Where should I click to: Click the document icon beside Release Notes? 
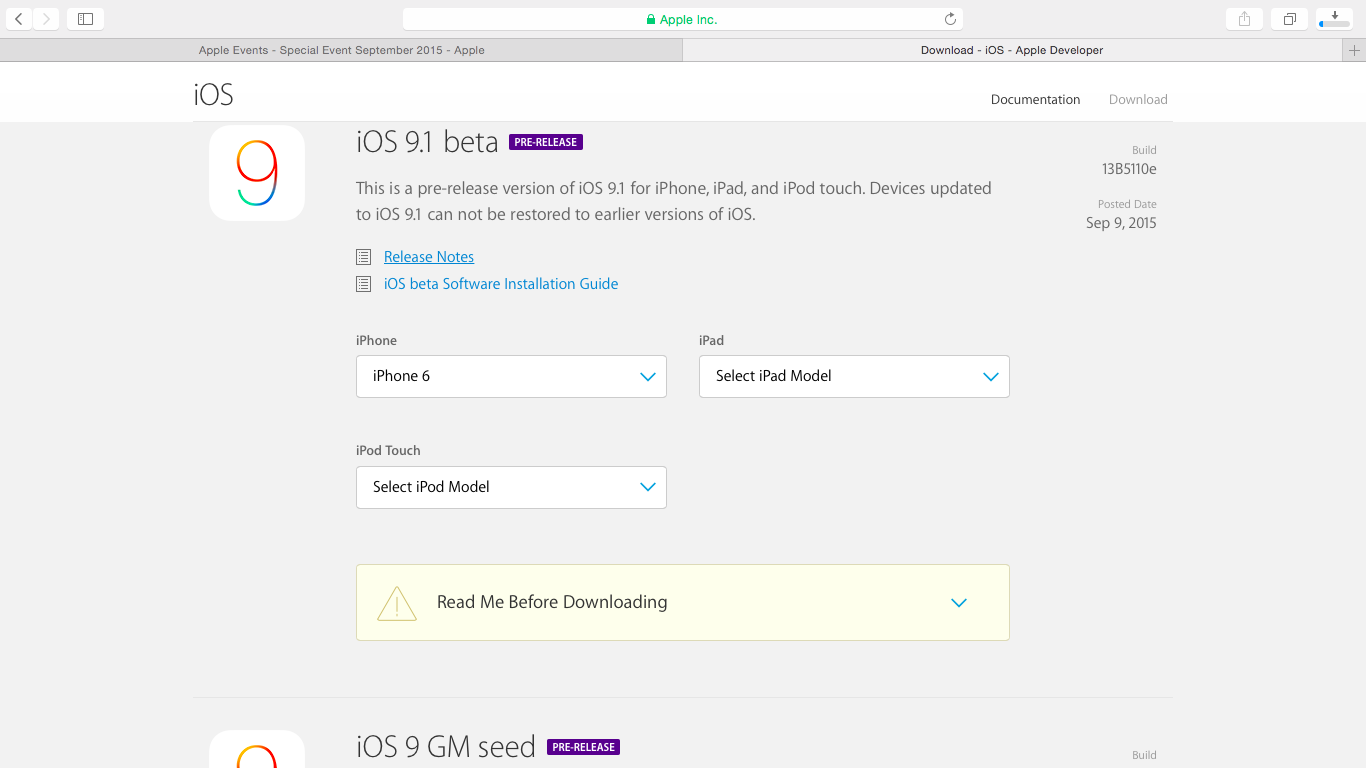364,257
